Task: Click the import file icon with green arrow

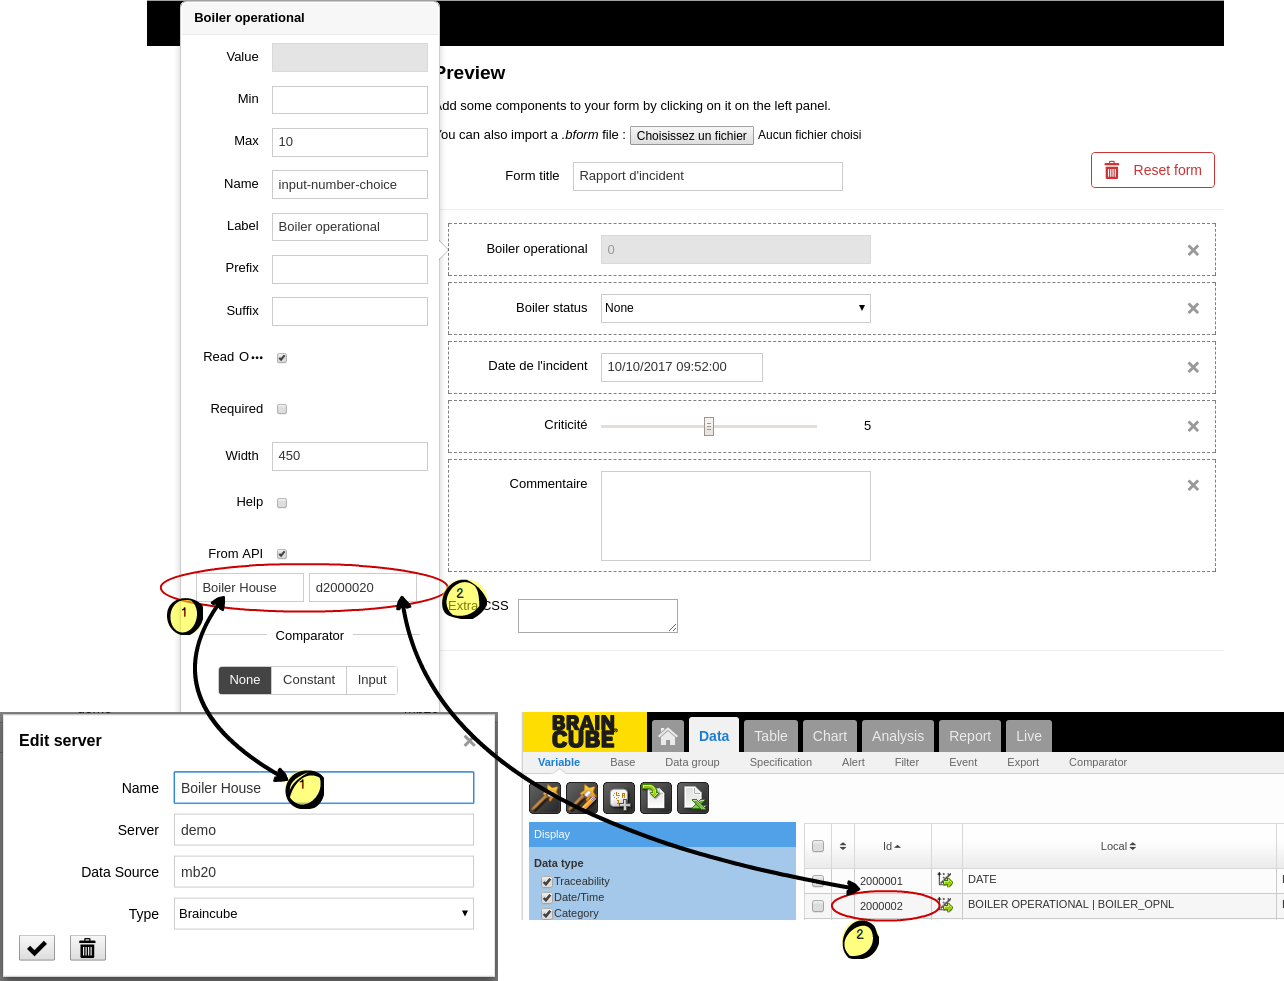Action: click(x=656, y=798)
